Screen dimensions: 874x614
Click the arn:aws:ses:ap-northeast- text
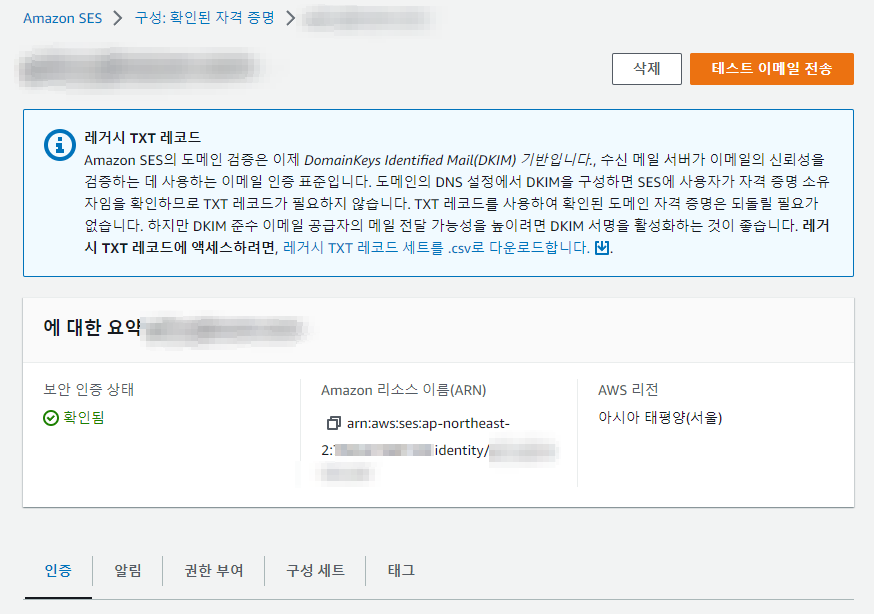(x=428, y=423)
